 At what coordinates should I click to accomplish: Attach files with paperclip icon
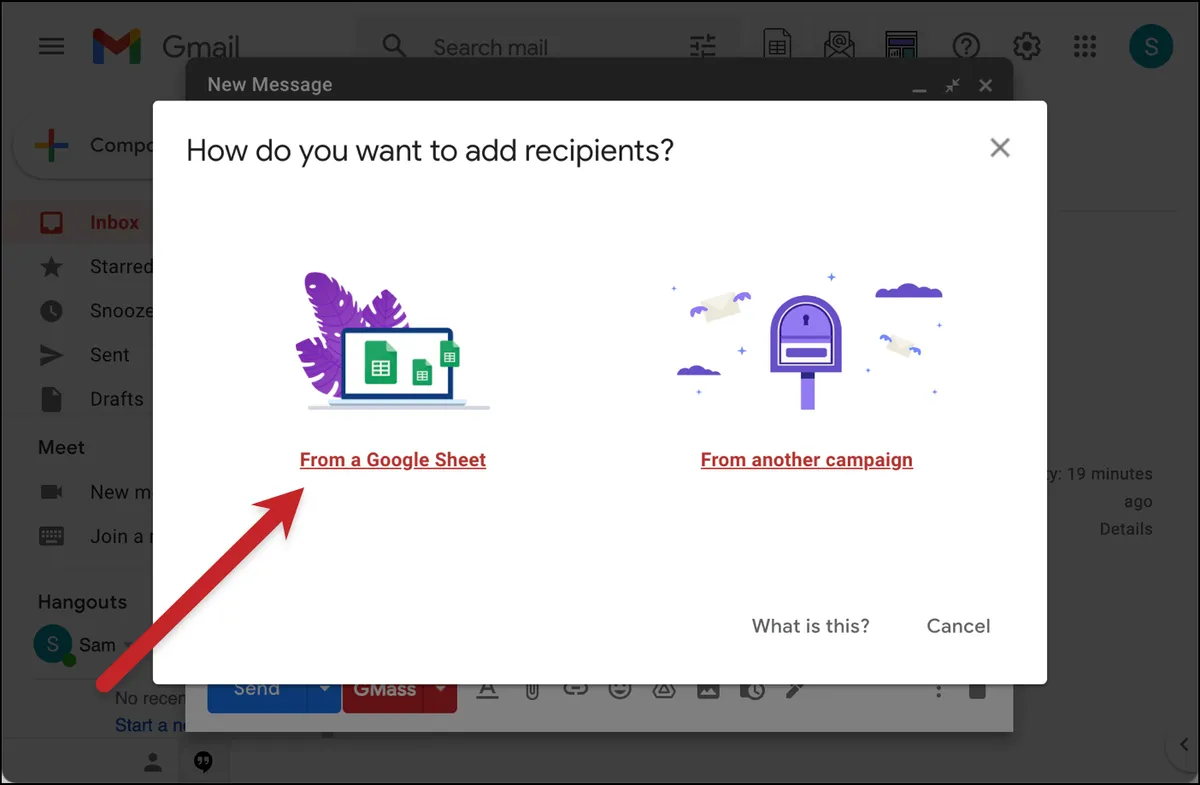click(x=533, y=691)
